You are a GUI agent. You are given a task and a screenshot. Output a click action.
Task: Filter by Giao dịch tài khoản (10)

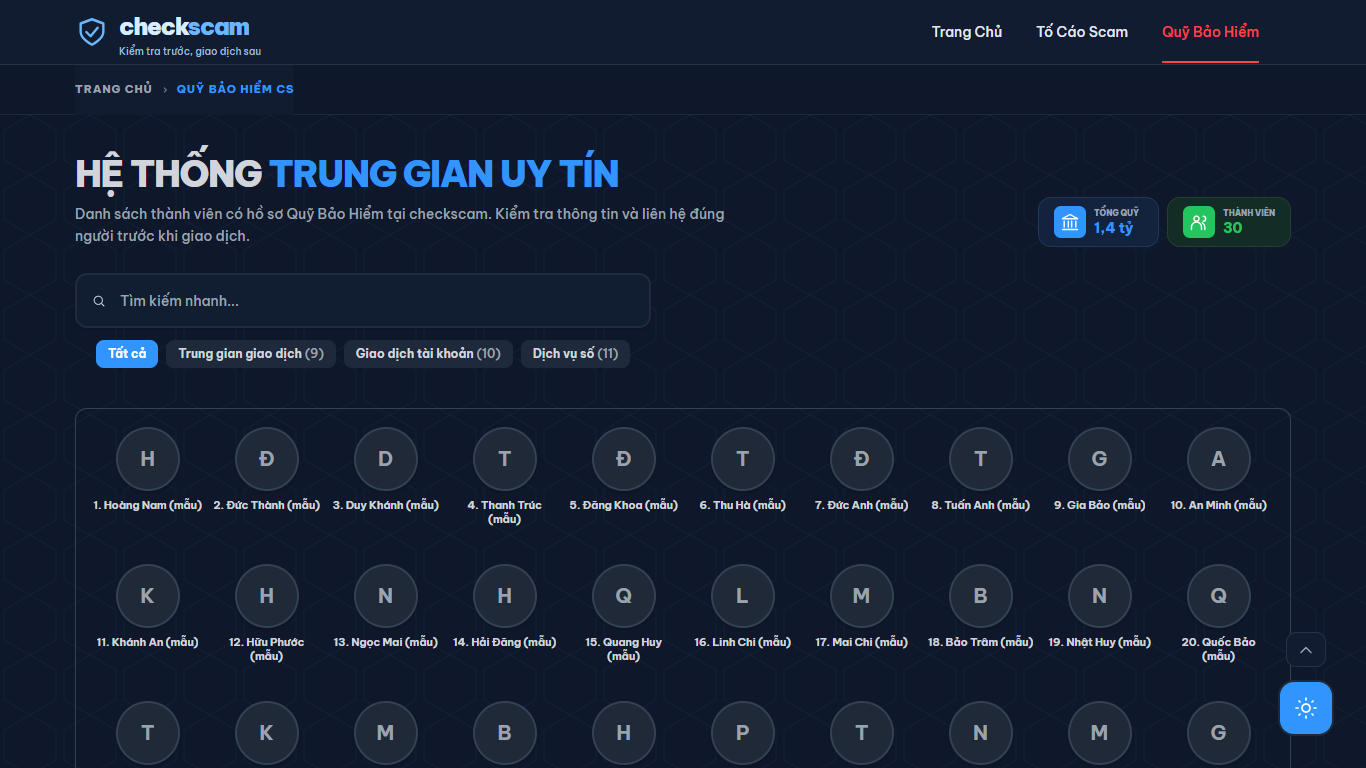(428, 354)
